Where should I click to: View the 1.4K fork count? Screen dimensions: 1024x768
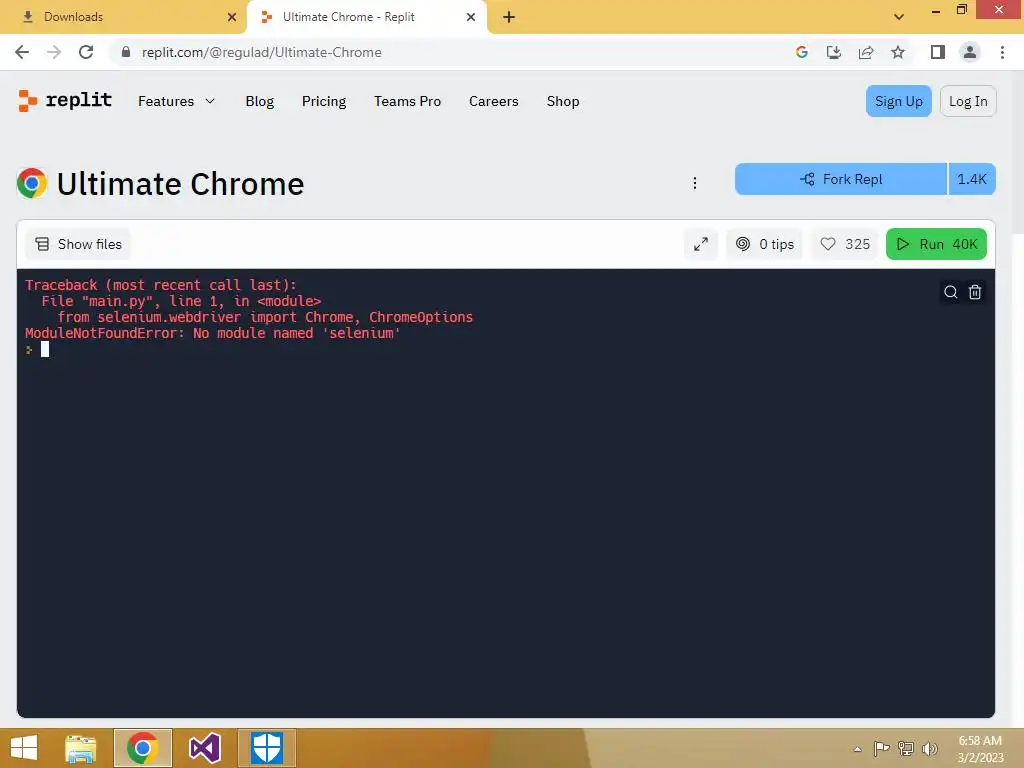point(972,179)
